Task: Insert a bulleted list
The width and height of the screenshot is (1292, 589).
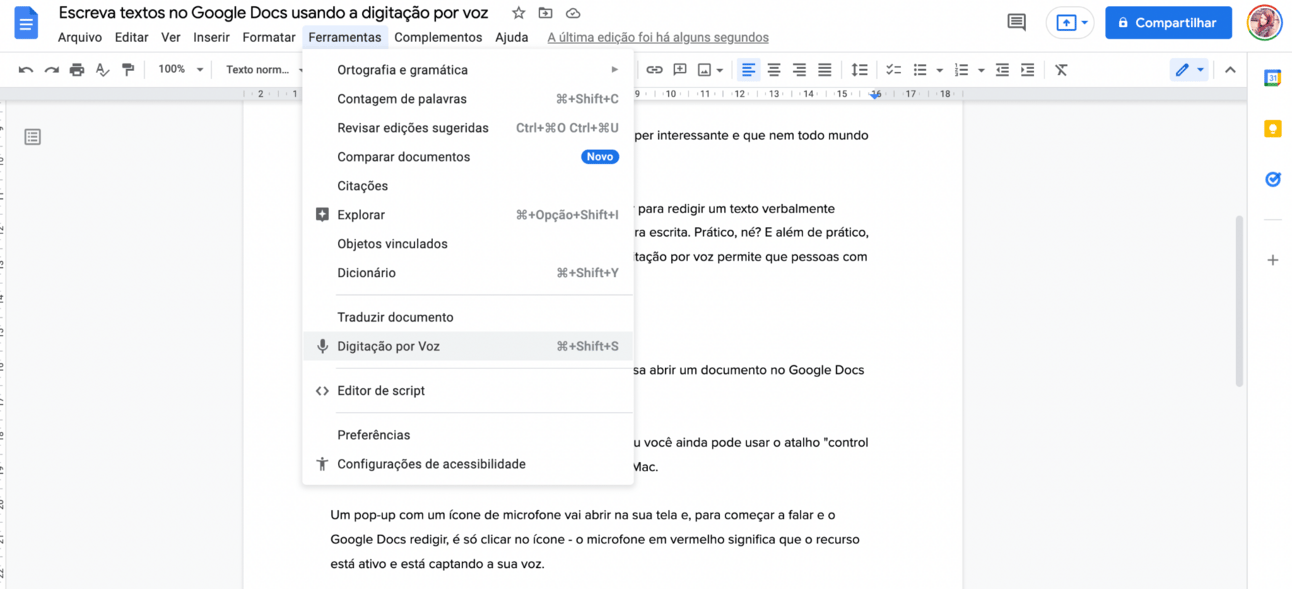Action: pos(920,70)
